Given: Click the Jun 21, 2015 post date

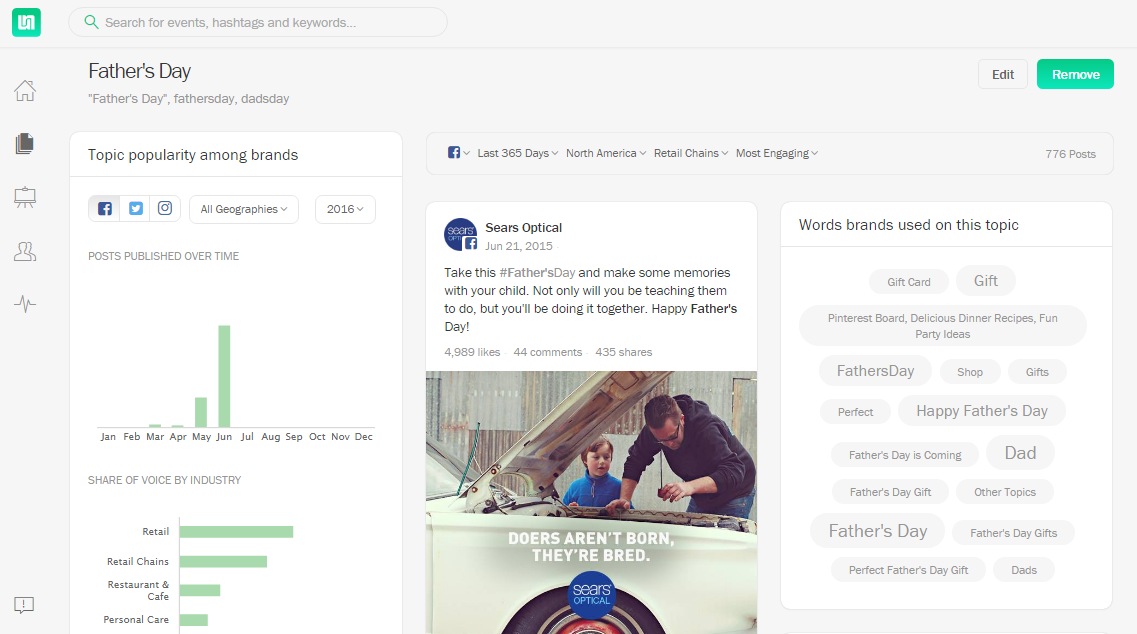Looking at the screenshot, I should (518, 246).
